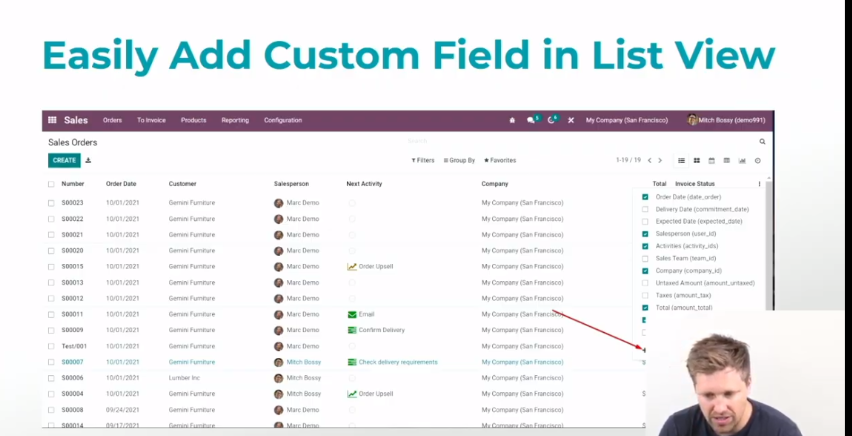Open the optional columns three-dot menu
The height and width of the screenshot is (436, 852).
[759, 184]
